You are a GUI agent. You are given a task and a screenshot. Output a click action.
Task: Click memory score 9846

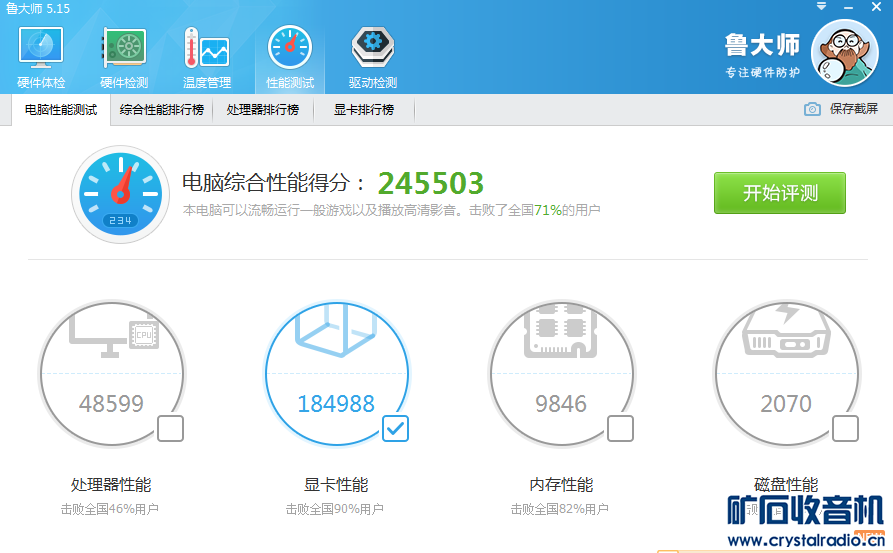(x=561, y=404)
